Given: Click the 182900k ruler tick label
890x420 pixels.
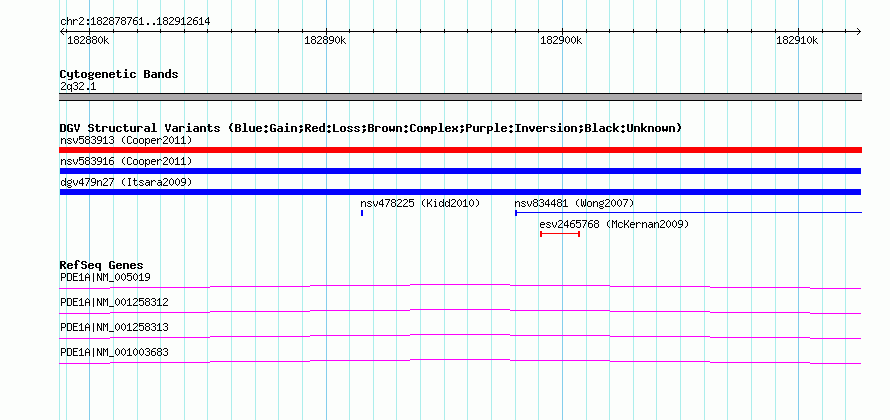Looking at the screenshot, I should pyautogui.click(x=561, y=40).
